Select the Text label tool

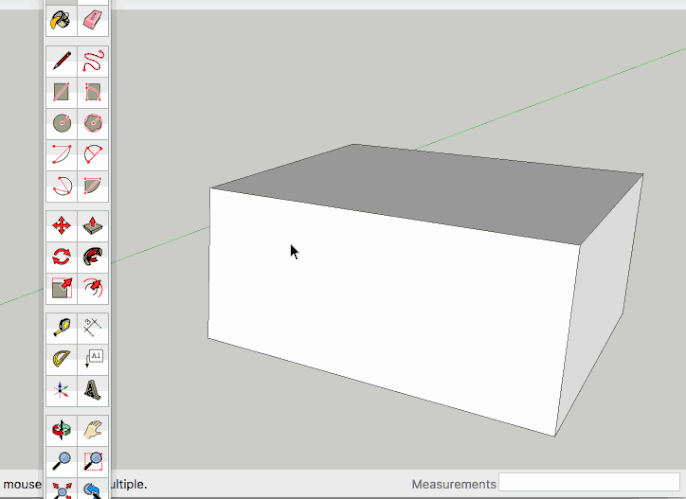(93, 359)
